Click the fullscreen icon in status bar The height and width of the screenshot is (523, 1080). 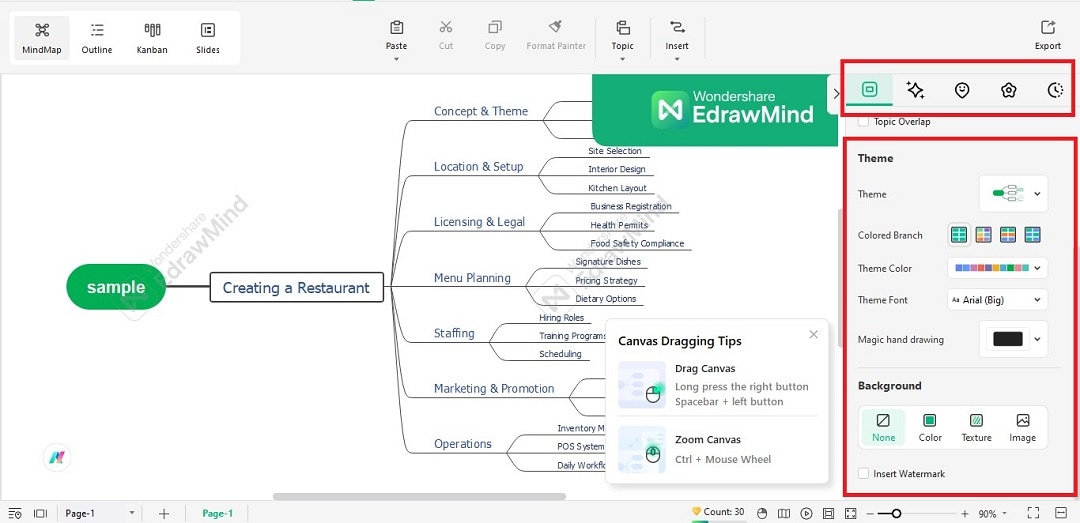pyautogui.click(x=1032, y=513)
